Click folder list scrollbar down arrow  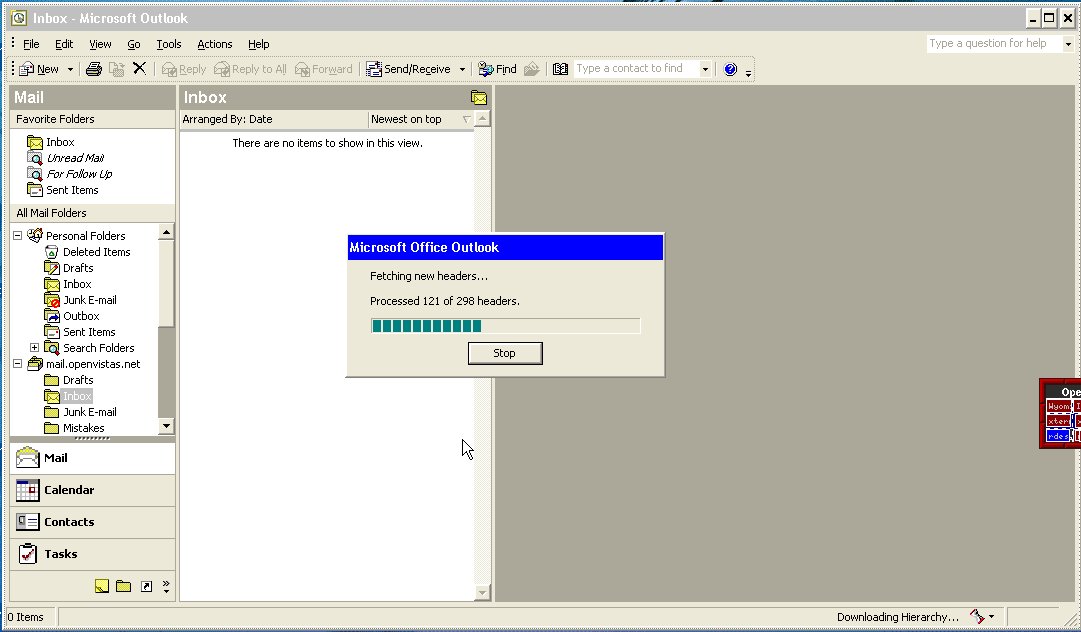click(x=165, y=427)
